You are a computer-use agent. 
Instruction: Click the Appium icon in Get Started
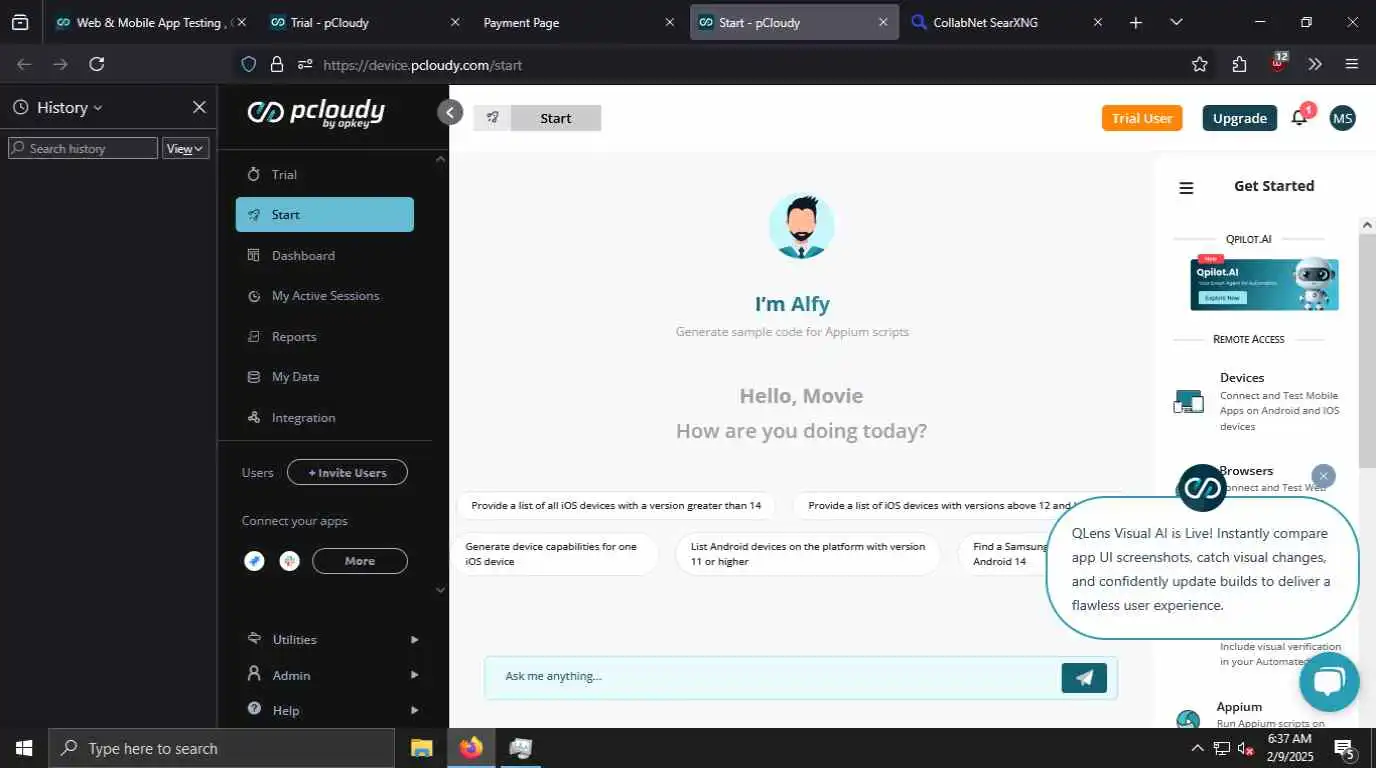(x=1188, y=720)
